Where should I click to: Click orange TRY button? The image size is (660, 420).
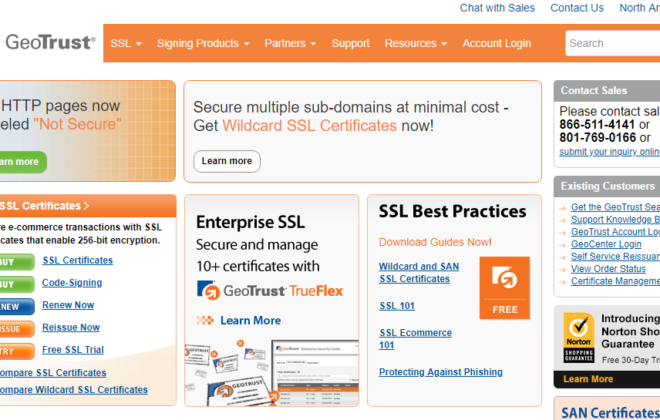pos(17,351)
